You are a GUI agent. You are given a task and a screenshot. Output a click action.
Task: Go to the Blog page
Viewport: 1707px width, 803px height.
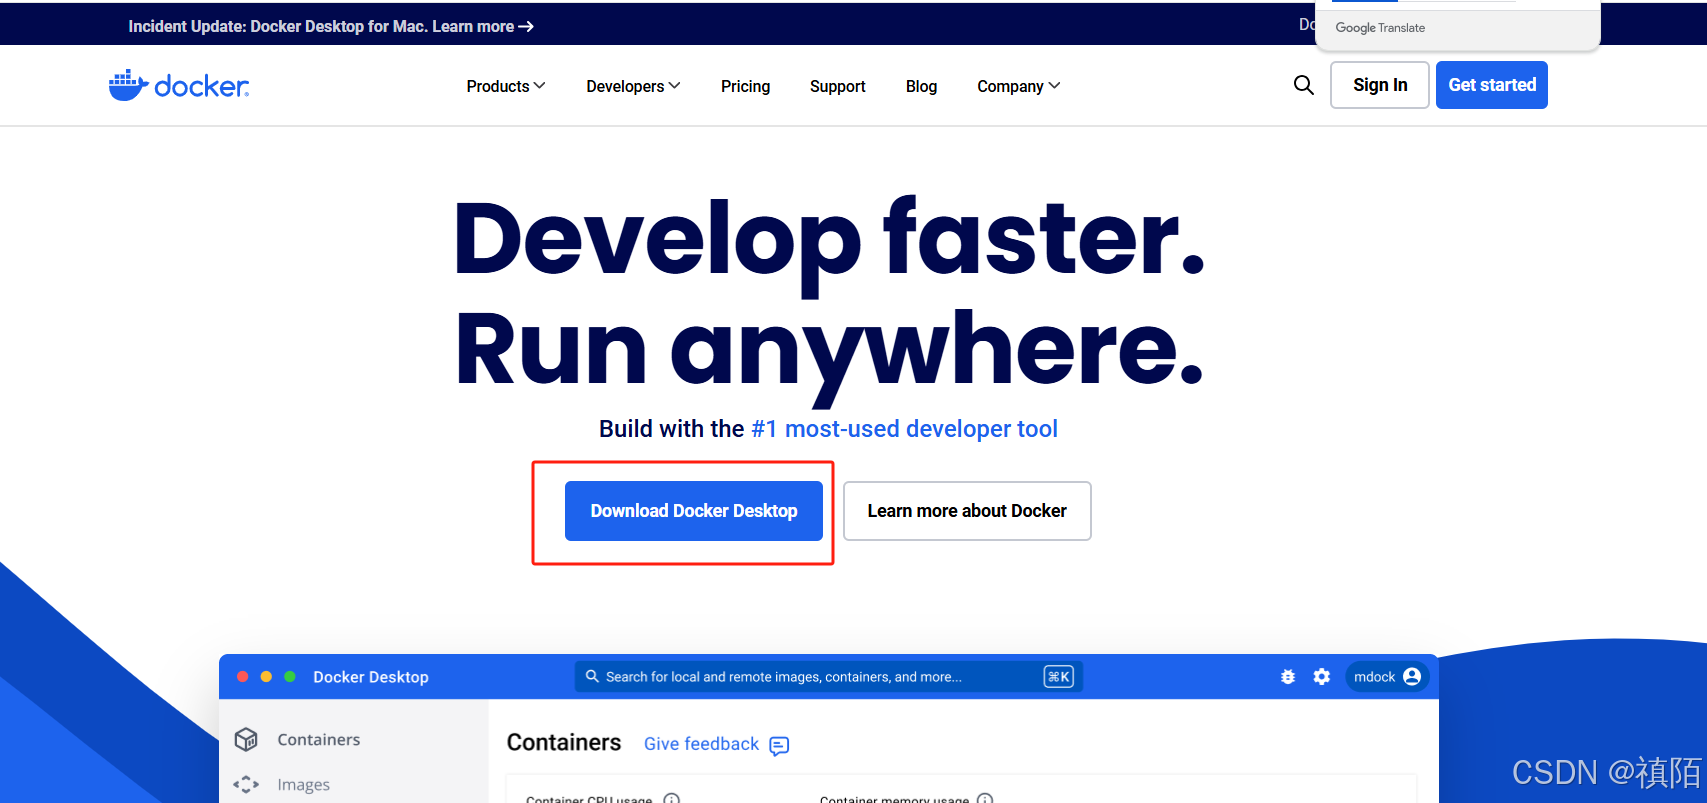(x=921, y=86)
